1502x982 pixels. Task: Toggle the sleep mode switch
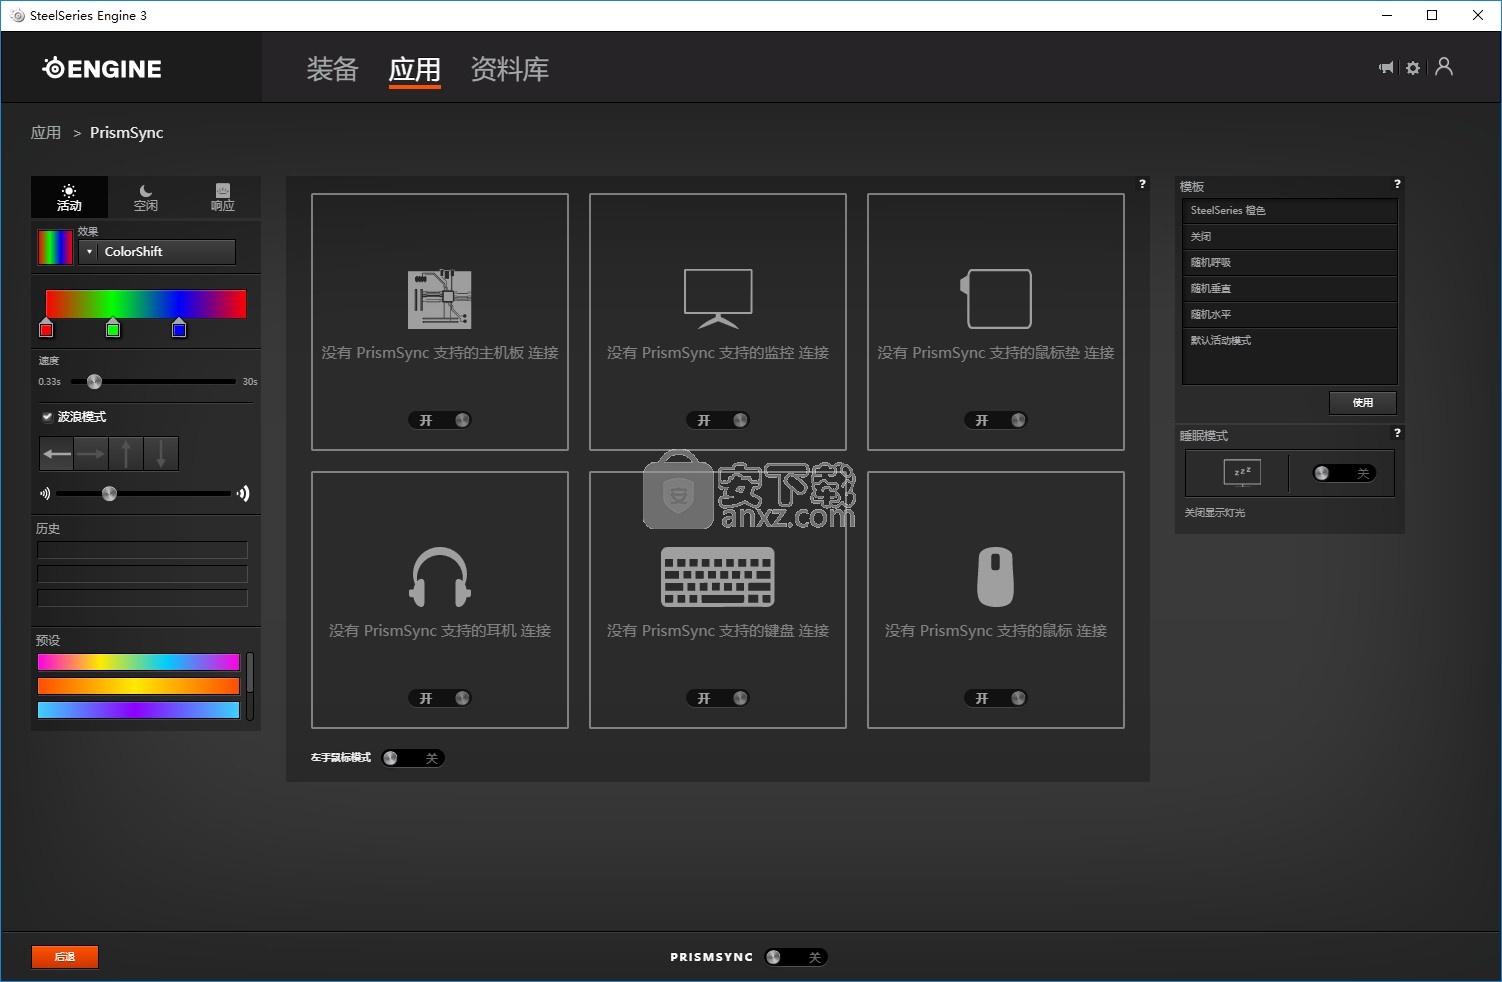click(1344, 473)
